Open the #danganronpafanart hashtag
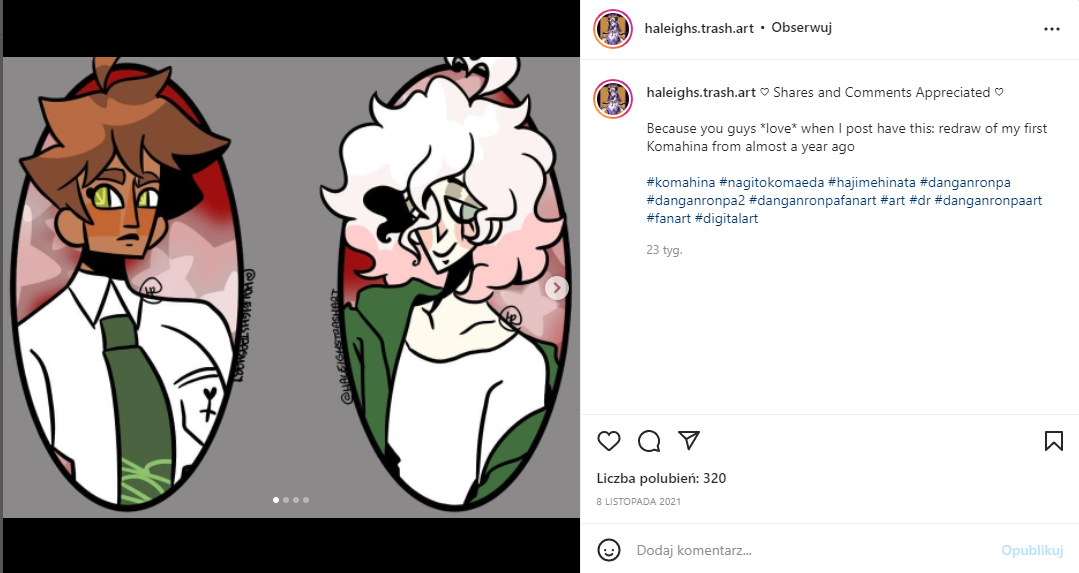 813,200
